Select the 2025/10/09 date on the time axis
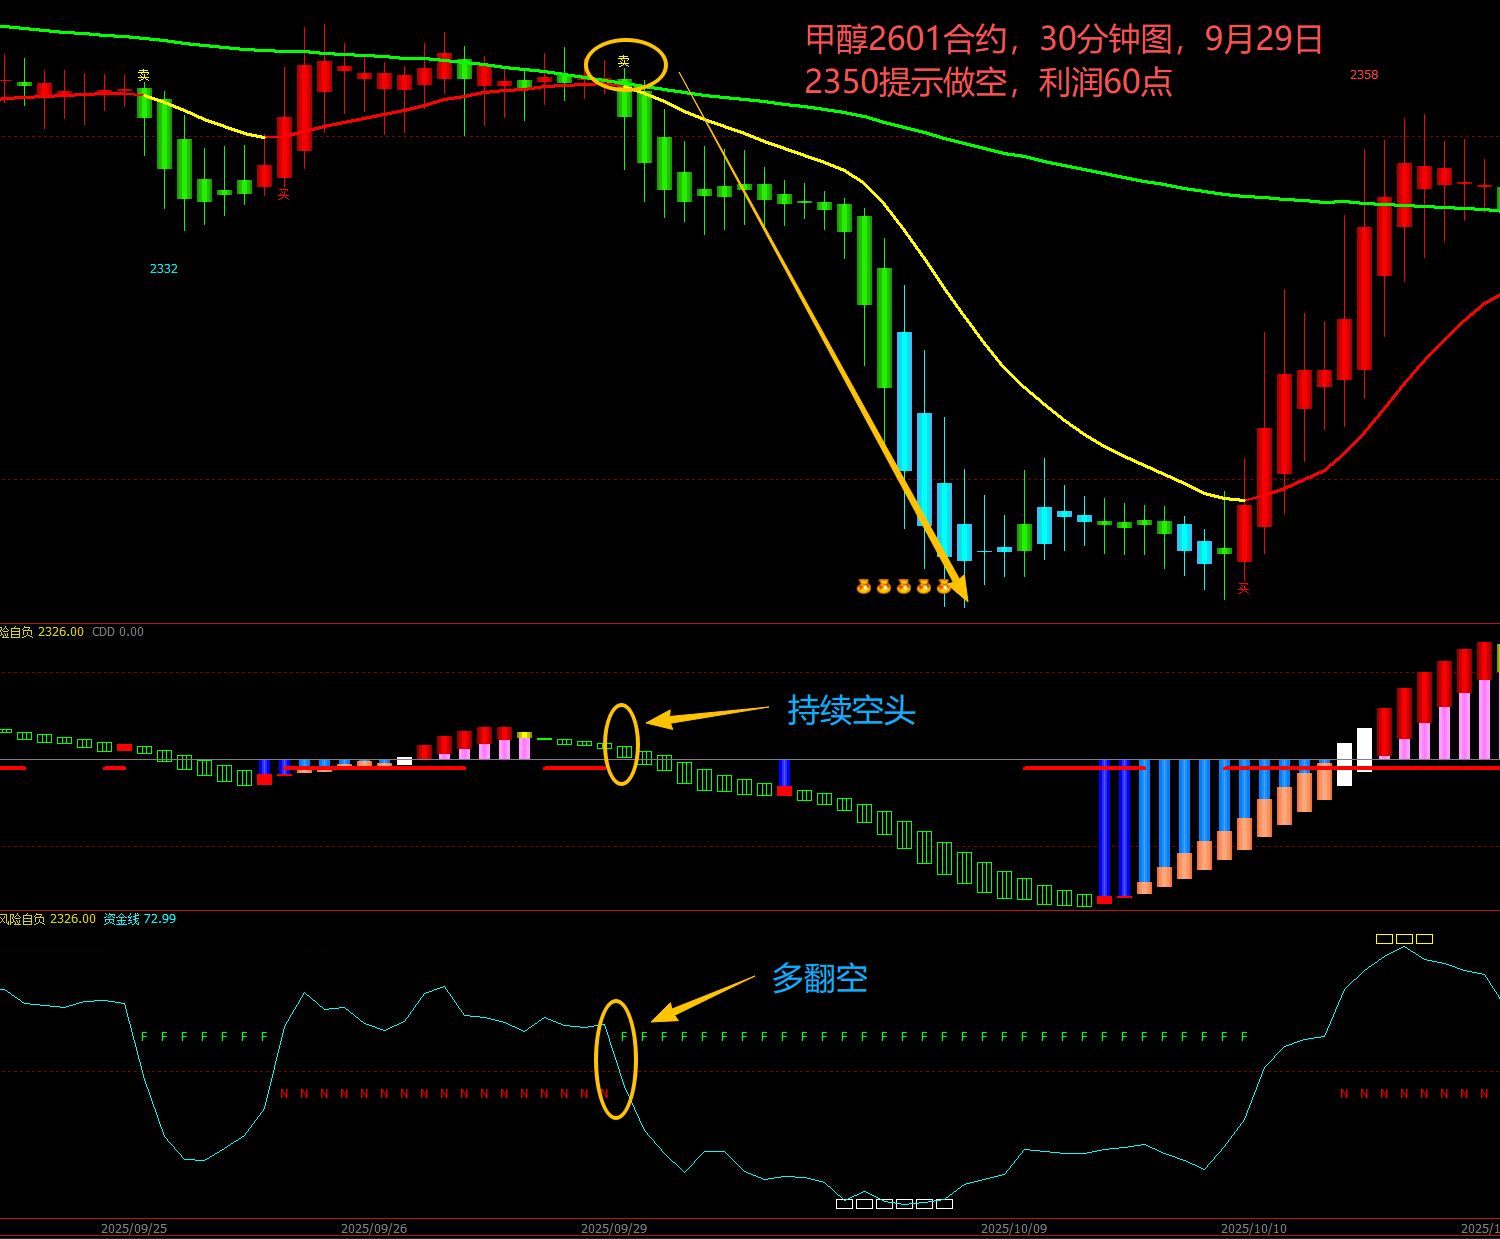This screenshot has width=1500, height=1239. tap(1014, 1228)
